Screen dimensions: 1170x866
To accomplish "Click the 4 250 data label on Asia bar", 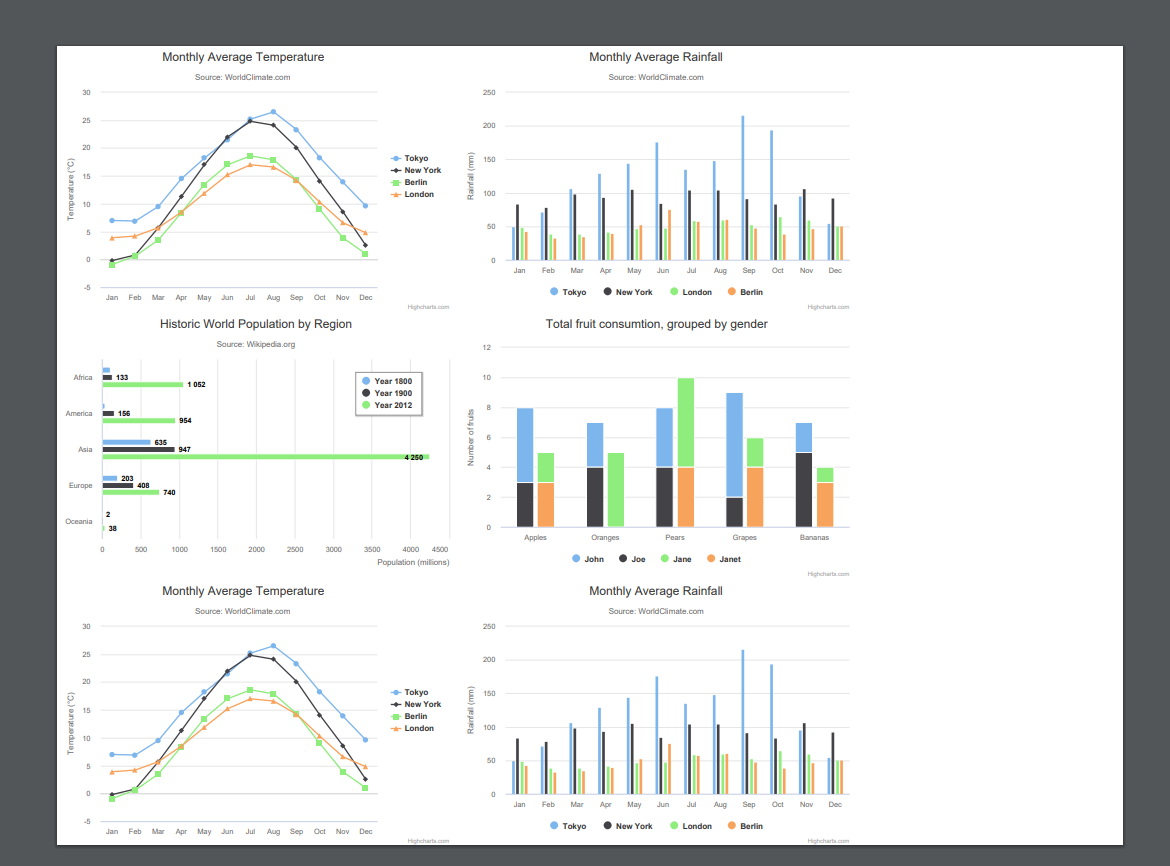I will click(414, 457).
